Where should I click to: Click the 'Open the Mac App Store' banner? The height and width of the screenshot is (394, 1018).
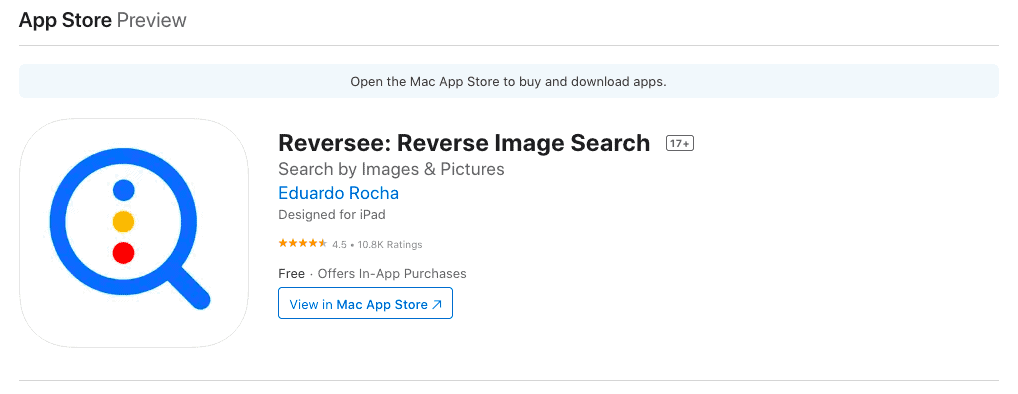509,82
